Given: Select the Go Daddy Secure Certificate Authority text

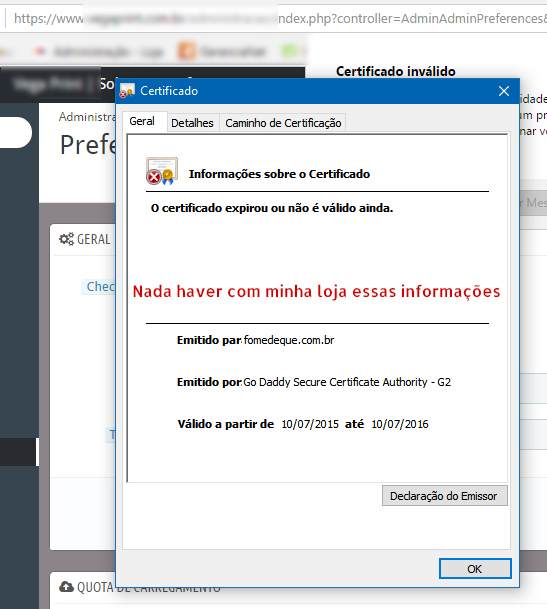Looking at the screenshot, I should click(347, 382).
